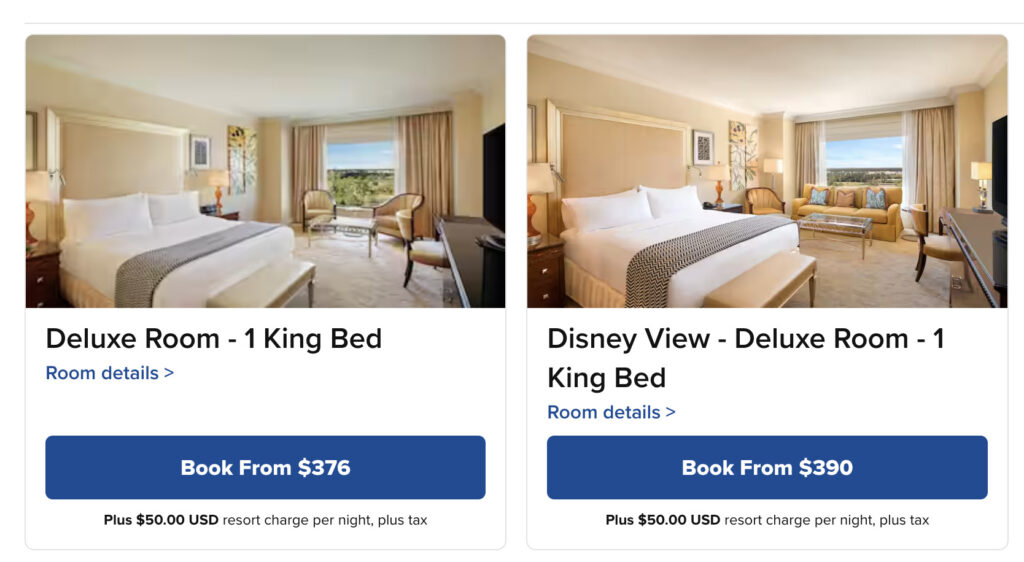Click the bed bench in the Deluxe Room photo
1024x562 pixels.
pos(260,284)
